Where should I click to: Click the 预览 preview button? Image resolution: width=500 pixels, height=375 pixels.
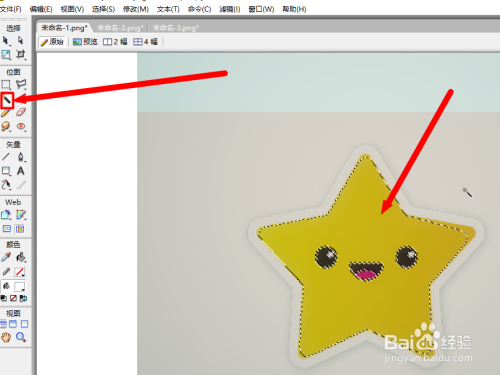click(x=85, y=42)
